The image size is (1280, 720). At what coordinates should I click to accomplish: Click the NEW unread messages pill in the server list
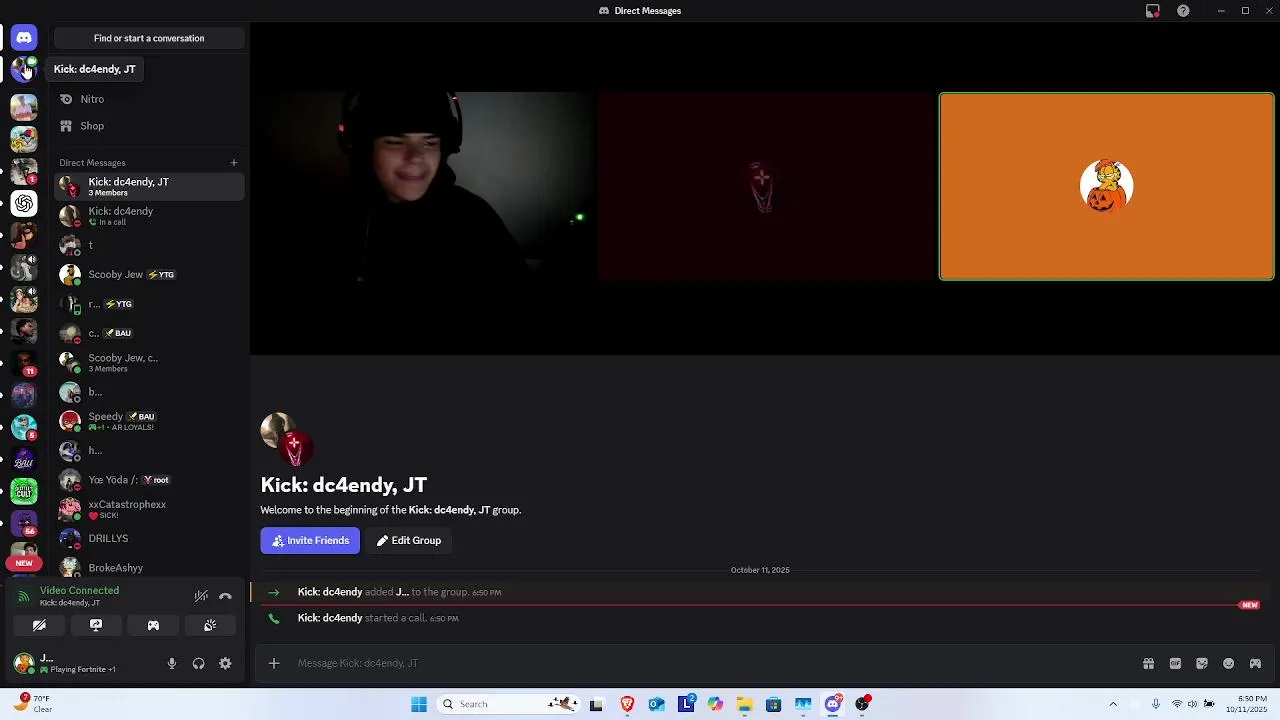click(x=24, y=563)
